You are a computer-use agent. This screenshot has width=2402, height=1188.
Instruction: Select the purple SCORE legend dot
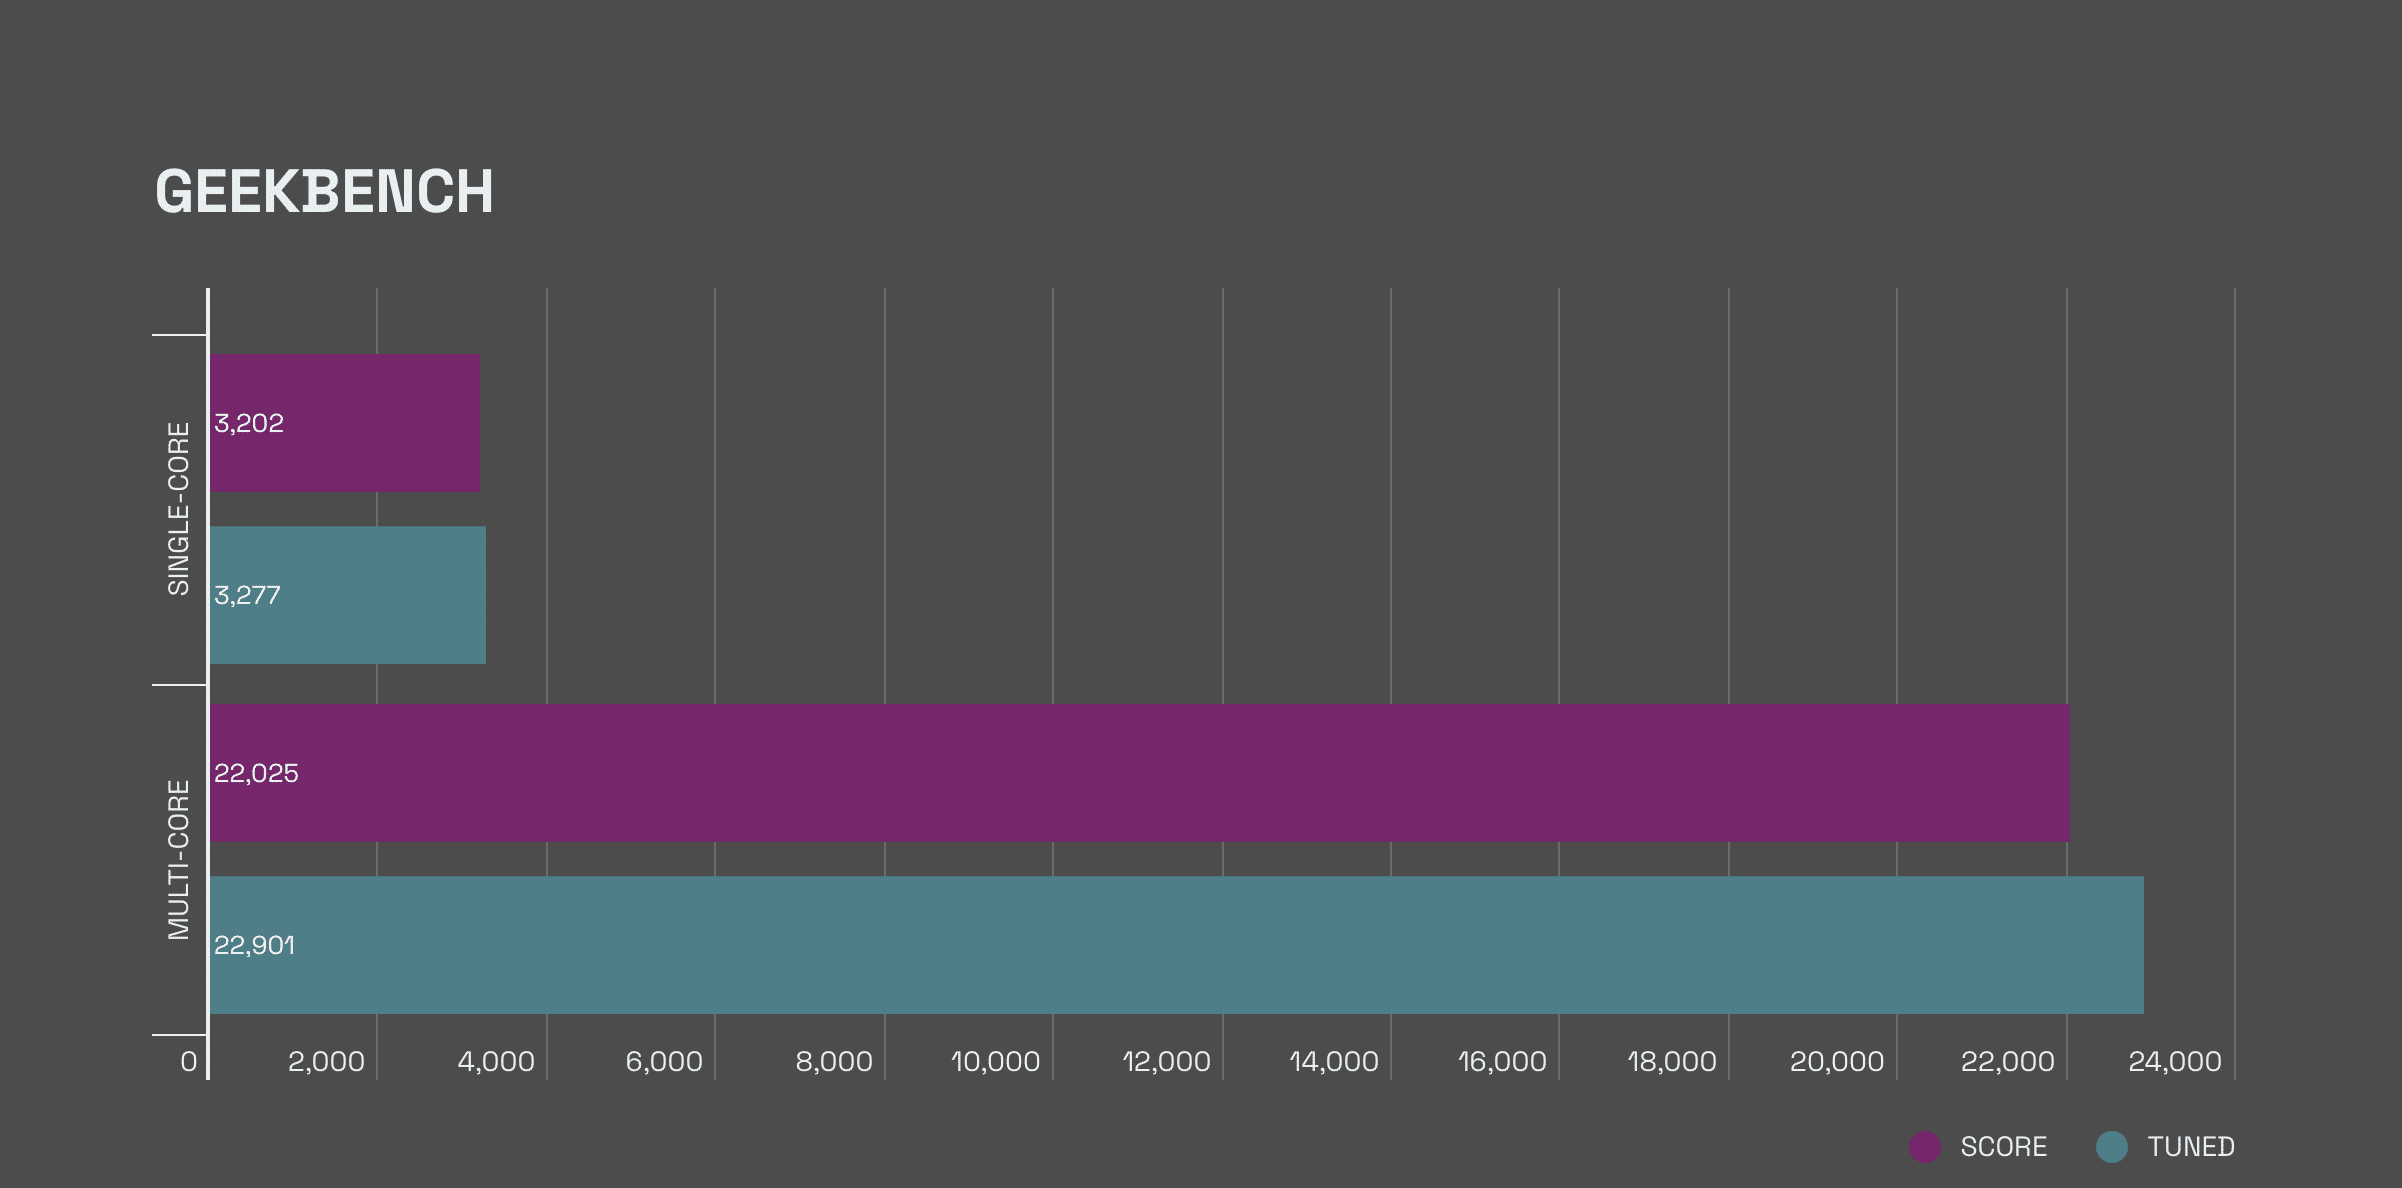pyautogui.click(x=1925, y=1147)
